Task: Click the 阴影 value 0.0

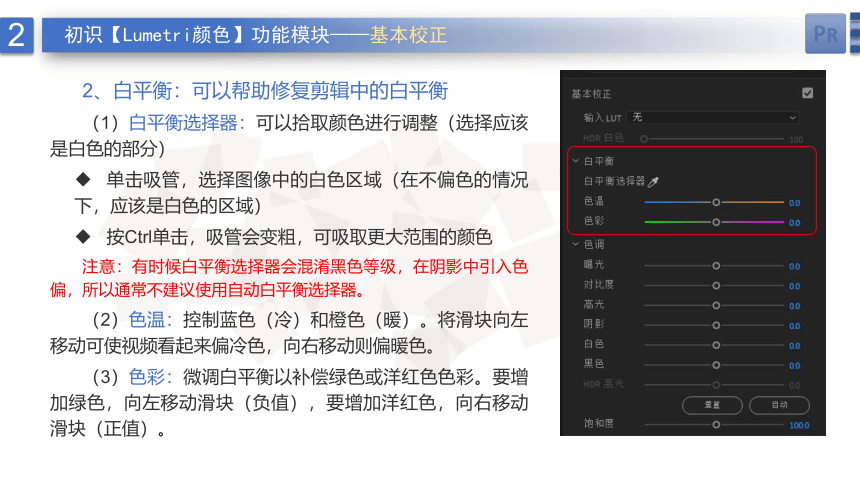Action: [x=794, y=326]
